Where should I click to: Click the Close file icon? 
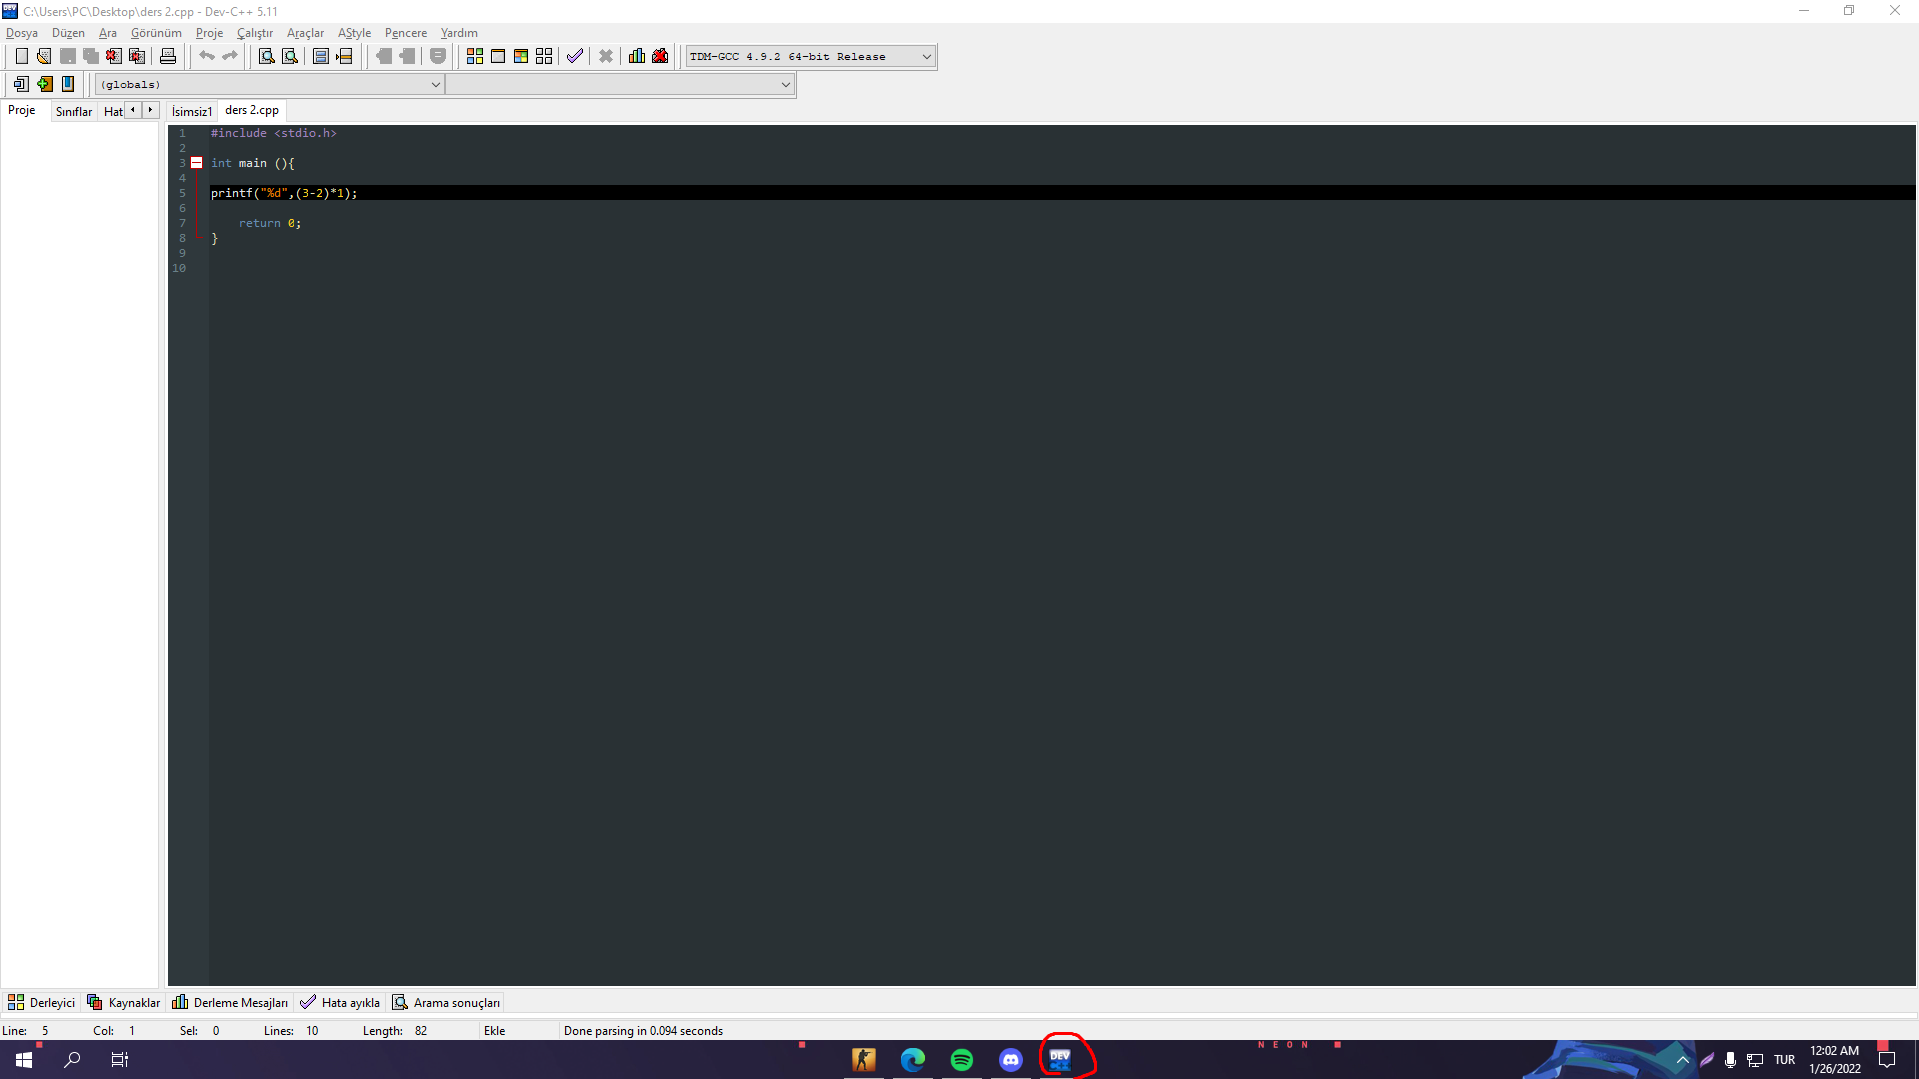point(114,56)
